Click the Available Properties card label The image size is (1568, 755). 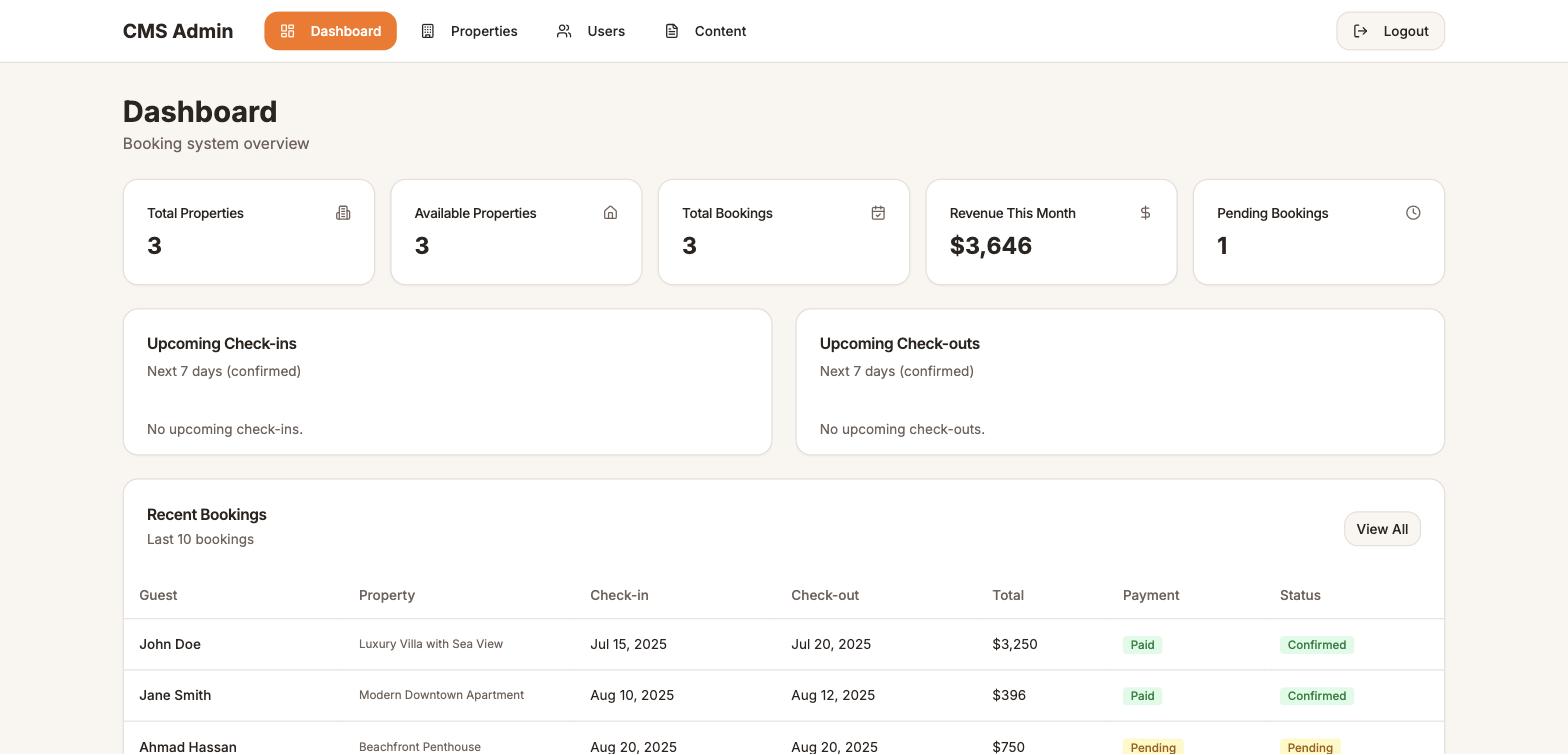pyautogui.click(x=475, y=213)
